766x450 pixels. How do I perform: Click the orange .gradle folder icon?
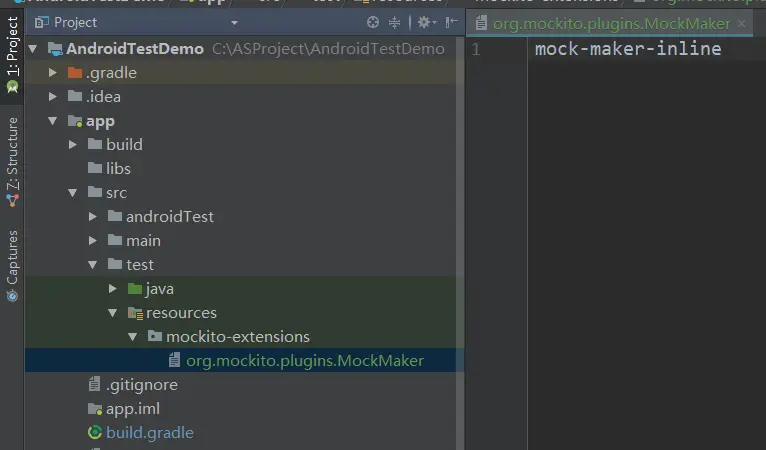pos(75,73)
